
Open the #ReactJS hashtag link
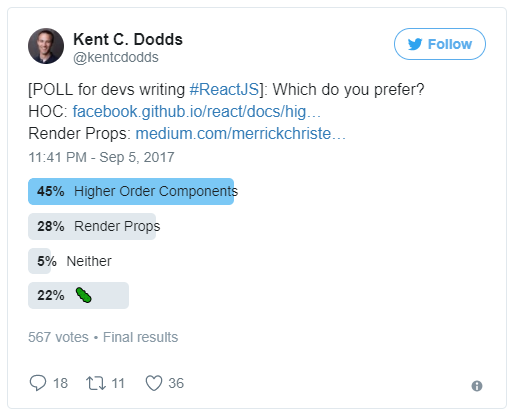224,89
